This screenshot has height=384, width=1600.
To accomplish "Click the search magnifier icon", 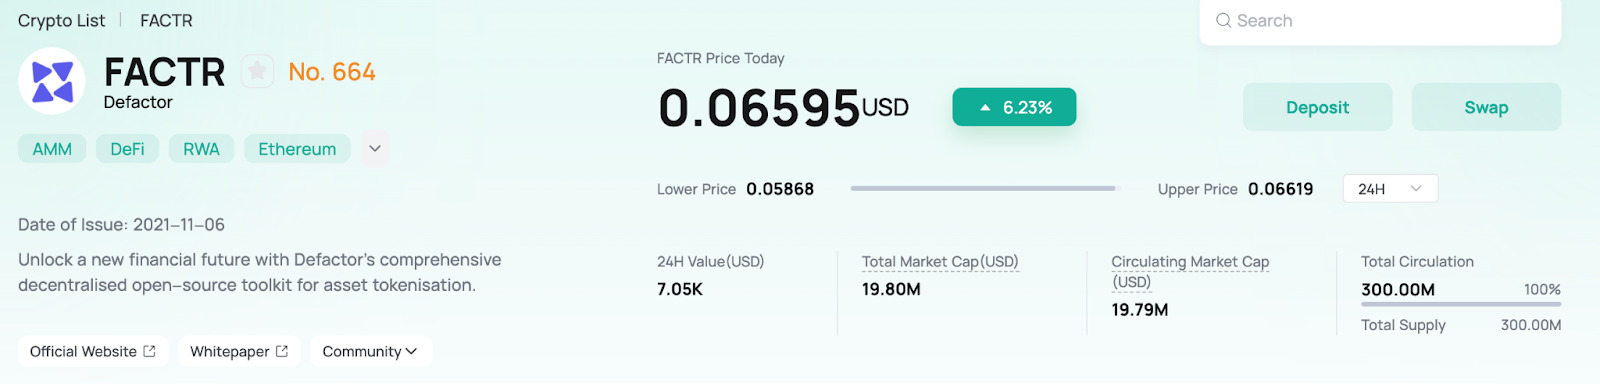I will click(x=1223, y=20).
